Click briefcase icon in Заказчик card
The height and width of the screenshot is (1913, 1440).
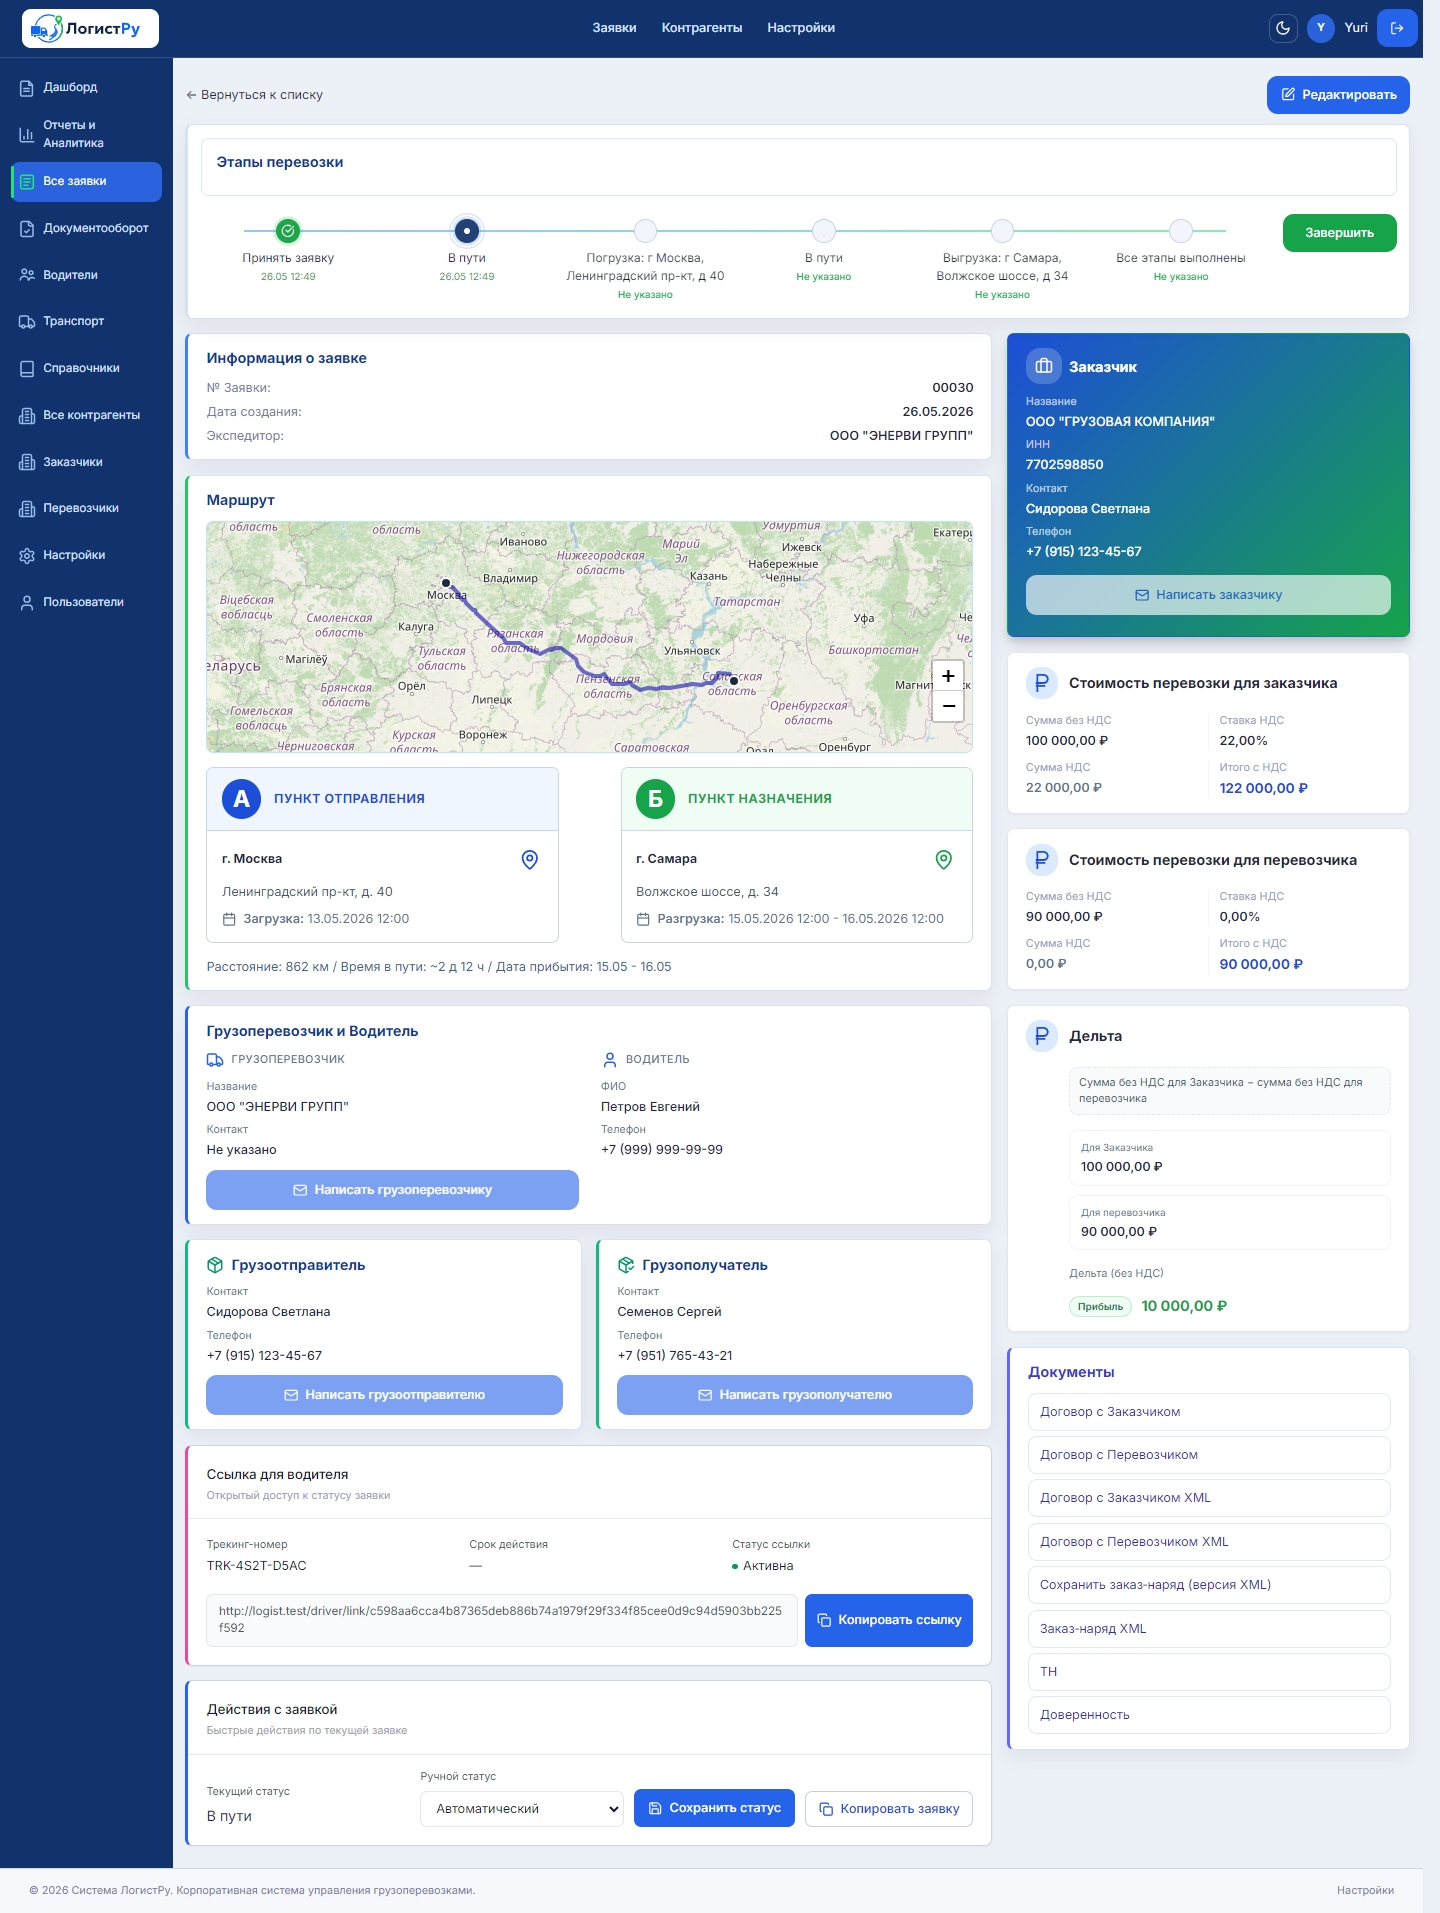pyautogui.click(x=1043, y=366)
